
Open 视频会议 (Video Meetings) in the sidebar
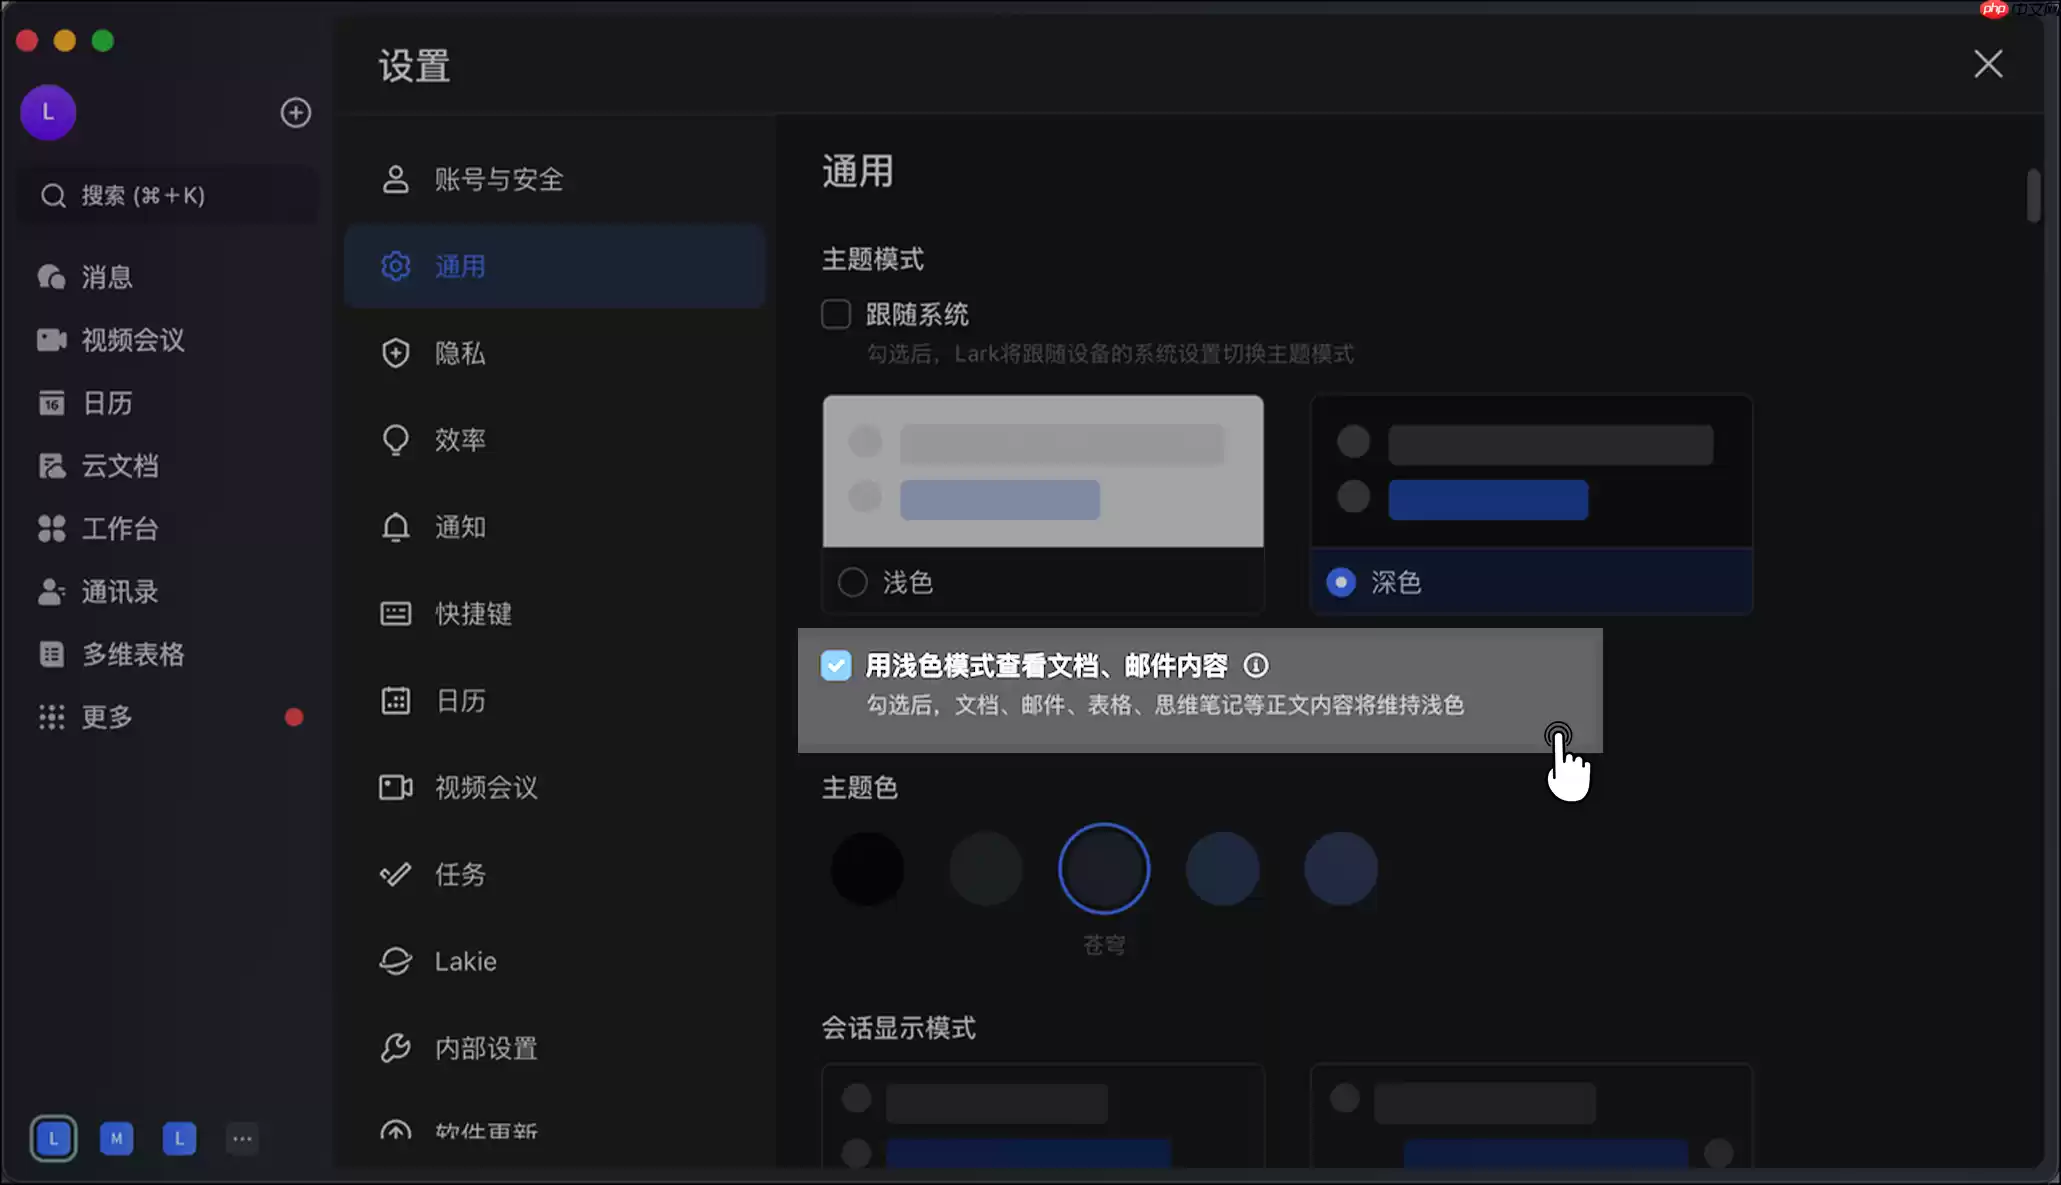133,340
